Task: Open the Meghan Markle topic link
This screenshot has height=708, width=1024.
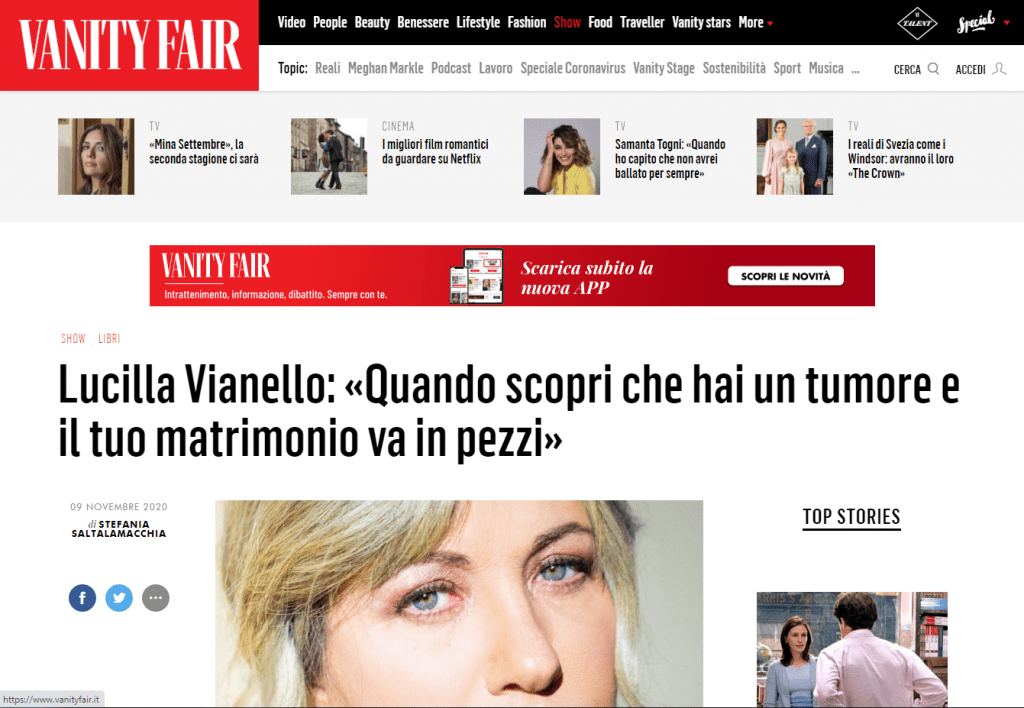Action: [x=385, y=68]
